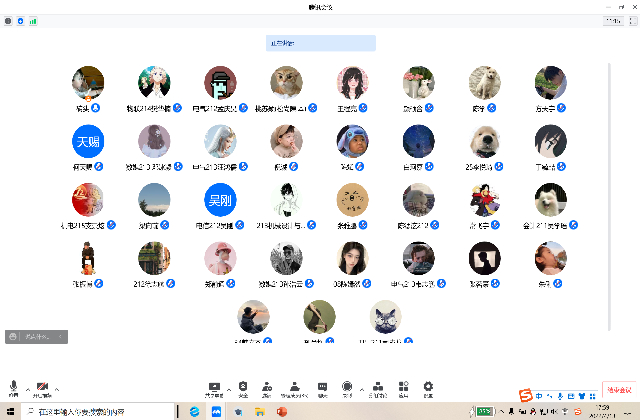Turn on the camera video button
Viewport: 640px width, 420px height.
pyautogui.click(x=43, y=387)
